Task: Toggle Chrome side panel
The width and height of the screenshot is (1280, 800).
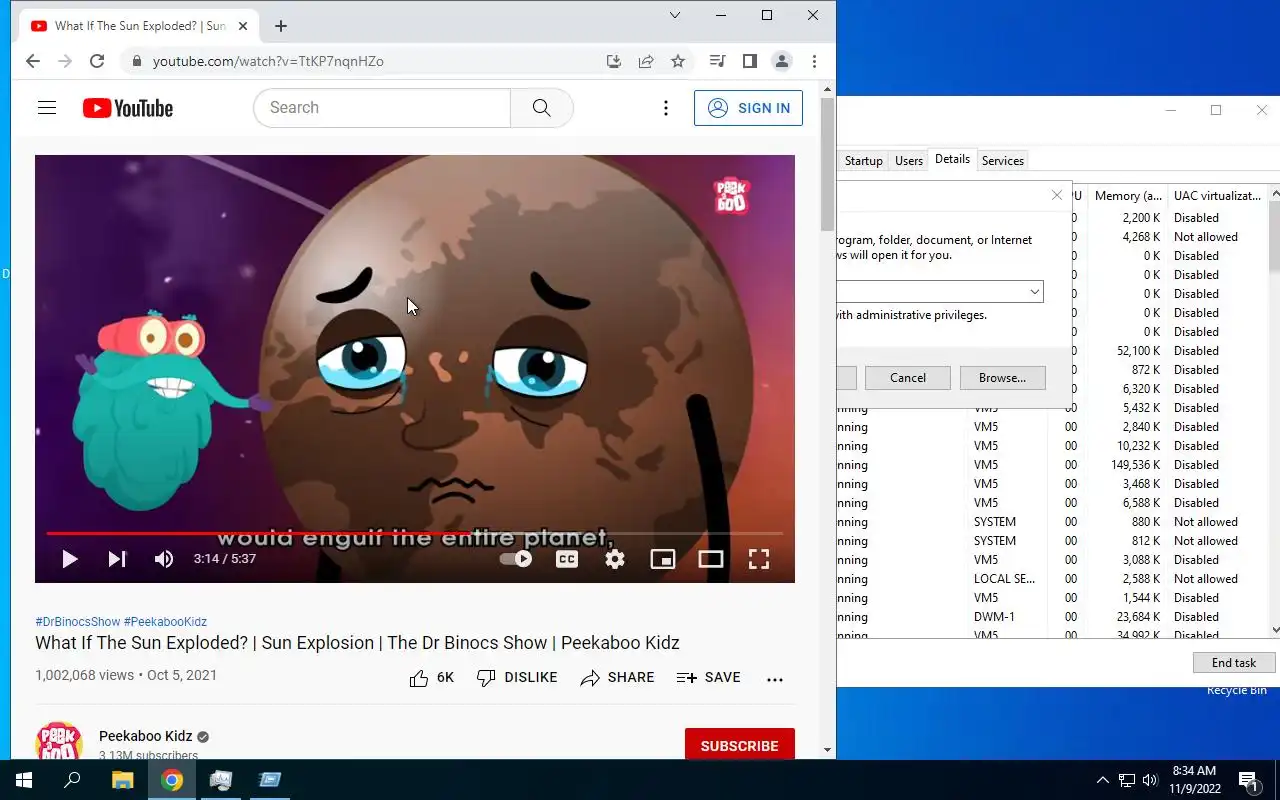Action: click(x=750, y=61)
